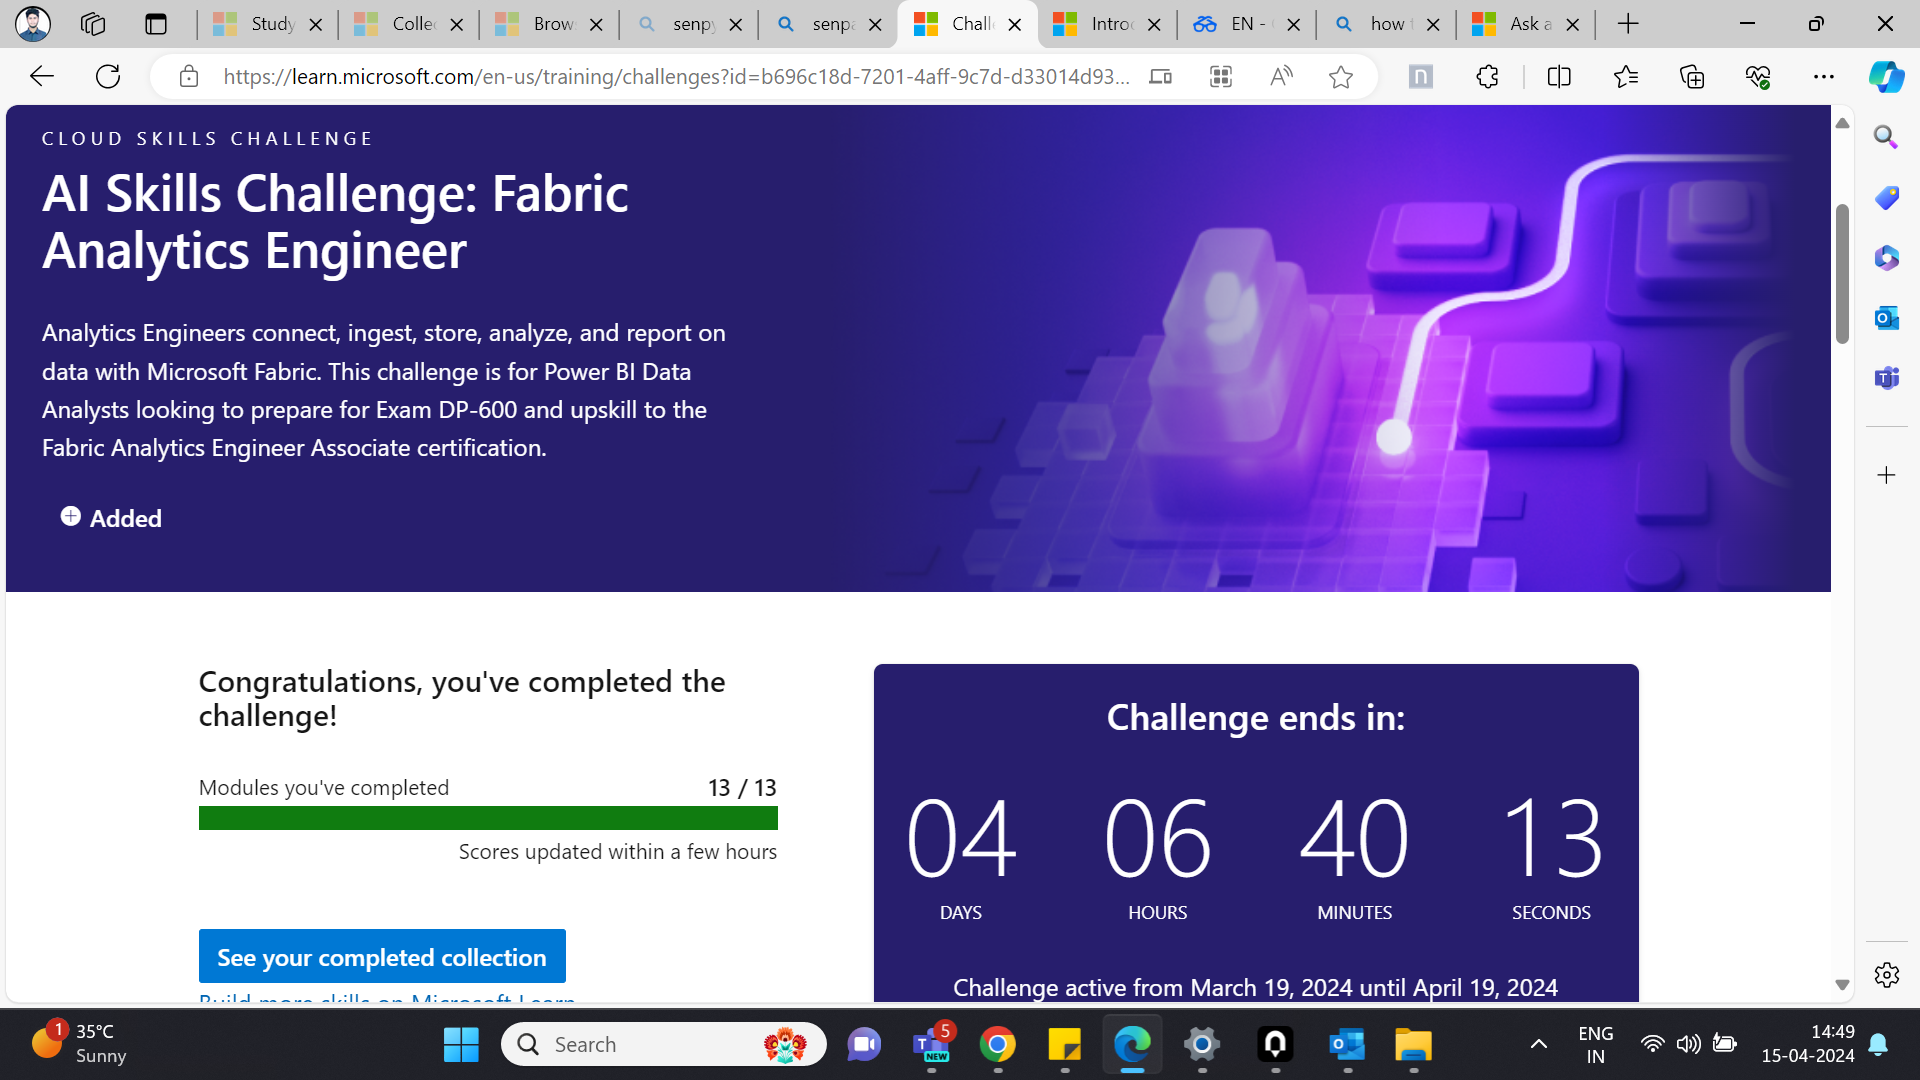Click the Added challenge button
The image size is (1920, 1080).
112,518
